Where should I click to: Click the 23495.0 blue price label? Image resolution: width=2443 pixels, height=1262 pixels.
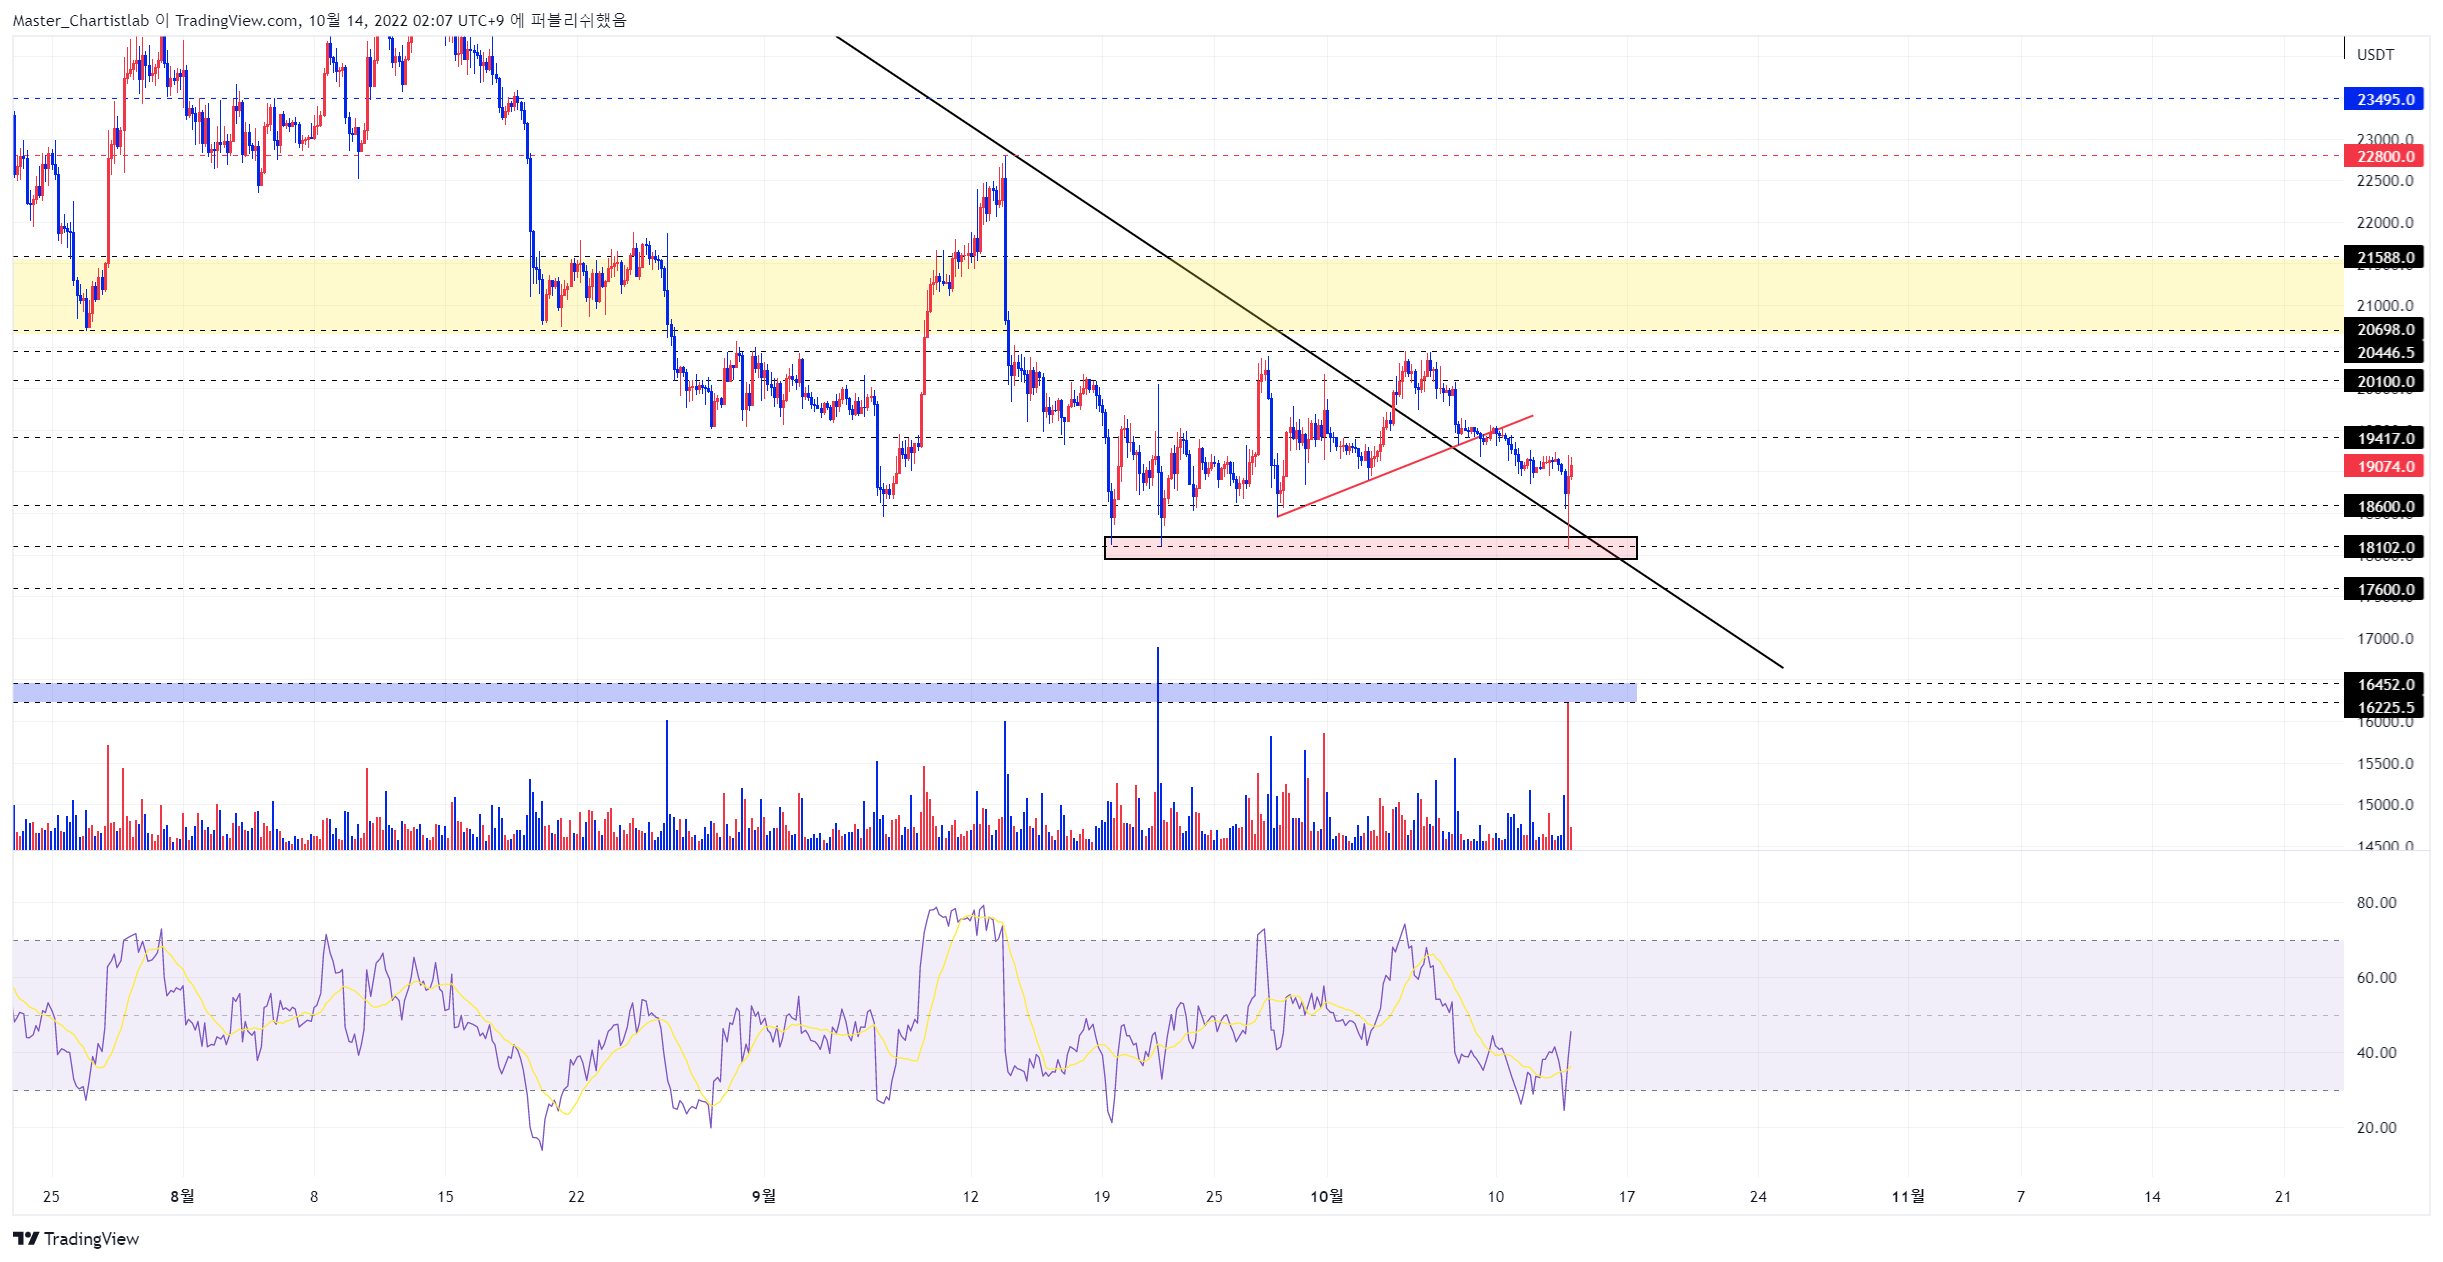pos(2384,99)
